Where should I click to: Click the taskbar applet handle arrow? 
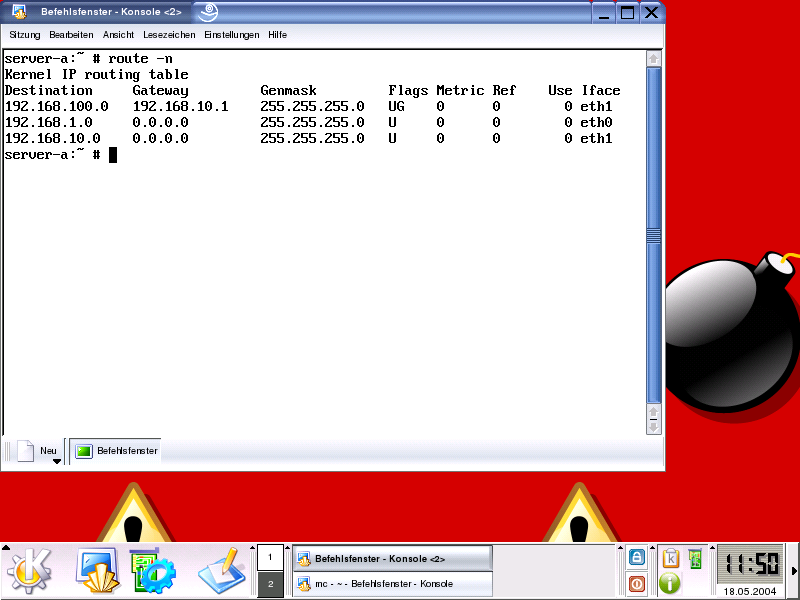coord(288,548)
